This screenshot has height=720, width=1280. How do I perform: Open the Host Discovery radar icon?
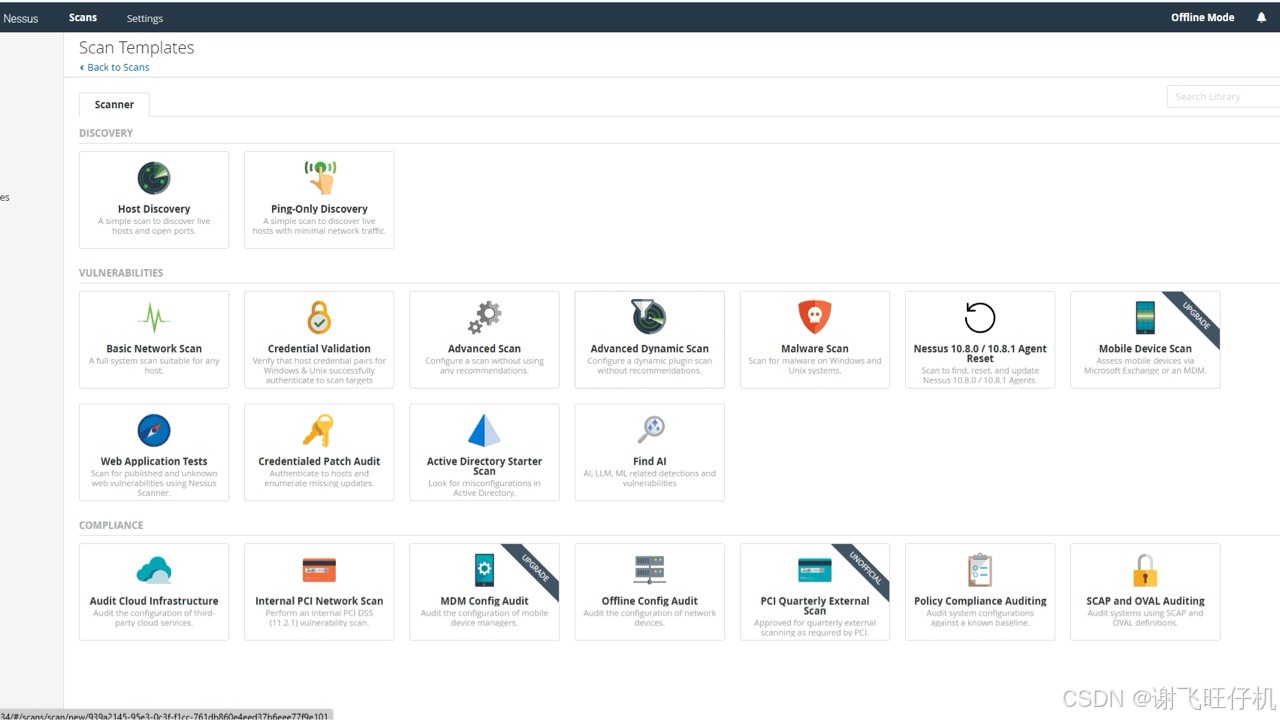(x=154, y=179)
